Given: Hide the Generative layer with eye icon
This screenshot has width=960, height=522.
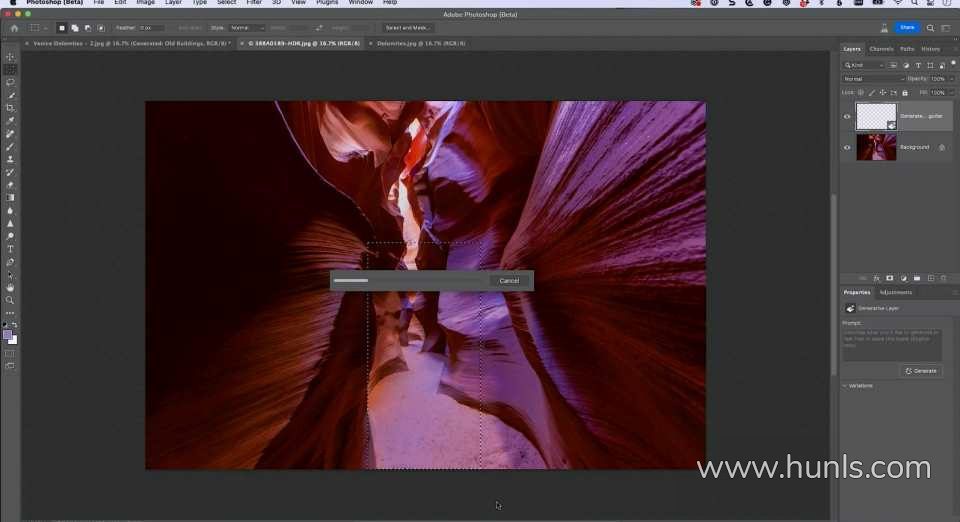Looking at the screenshot, I should 847,116.
